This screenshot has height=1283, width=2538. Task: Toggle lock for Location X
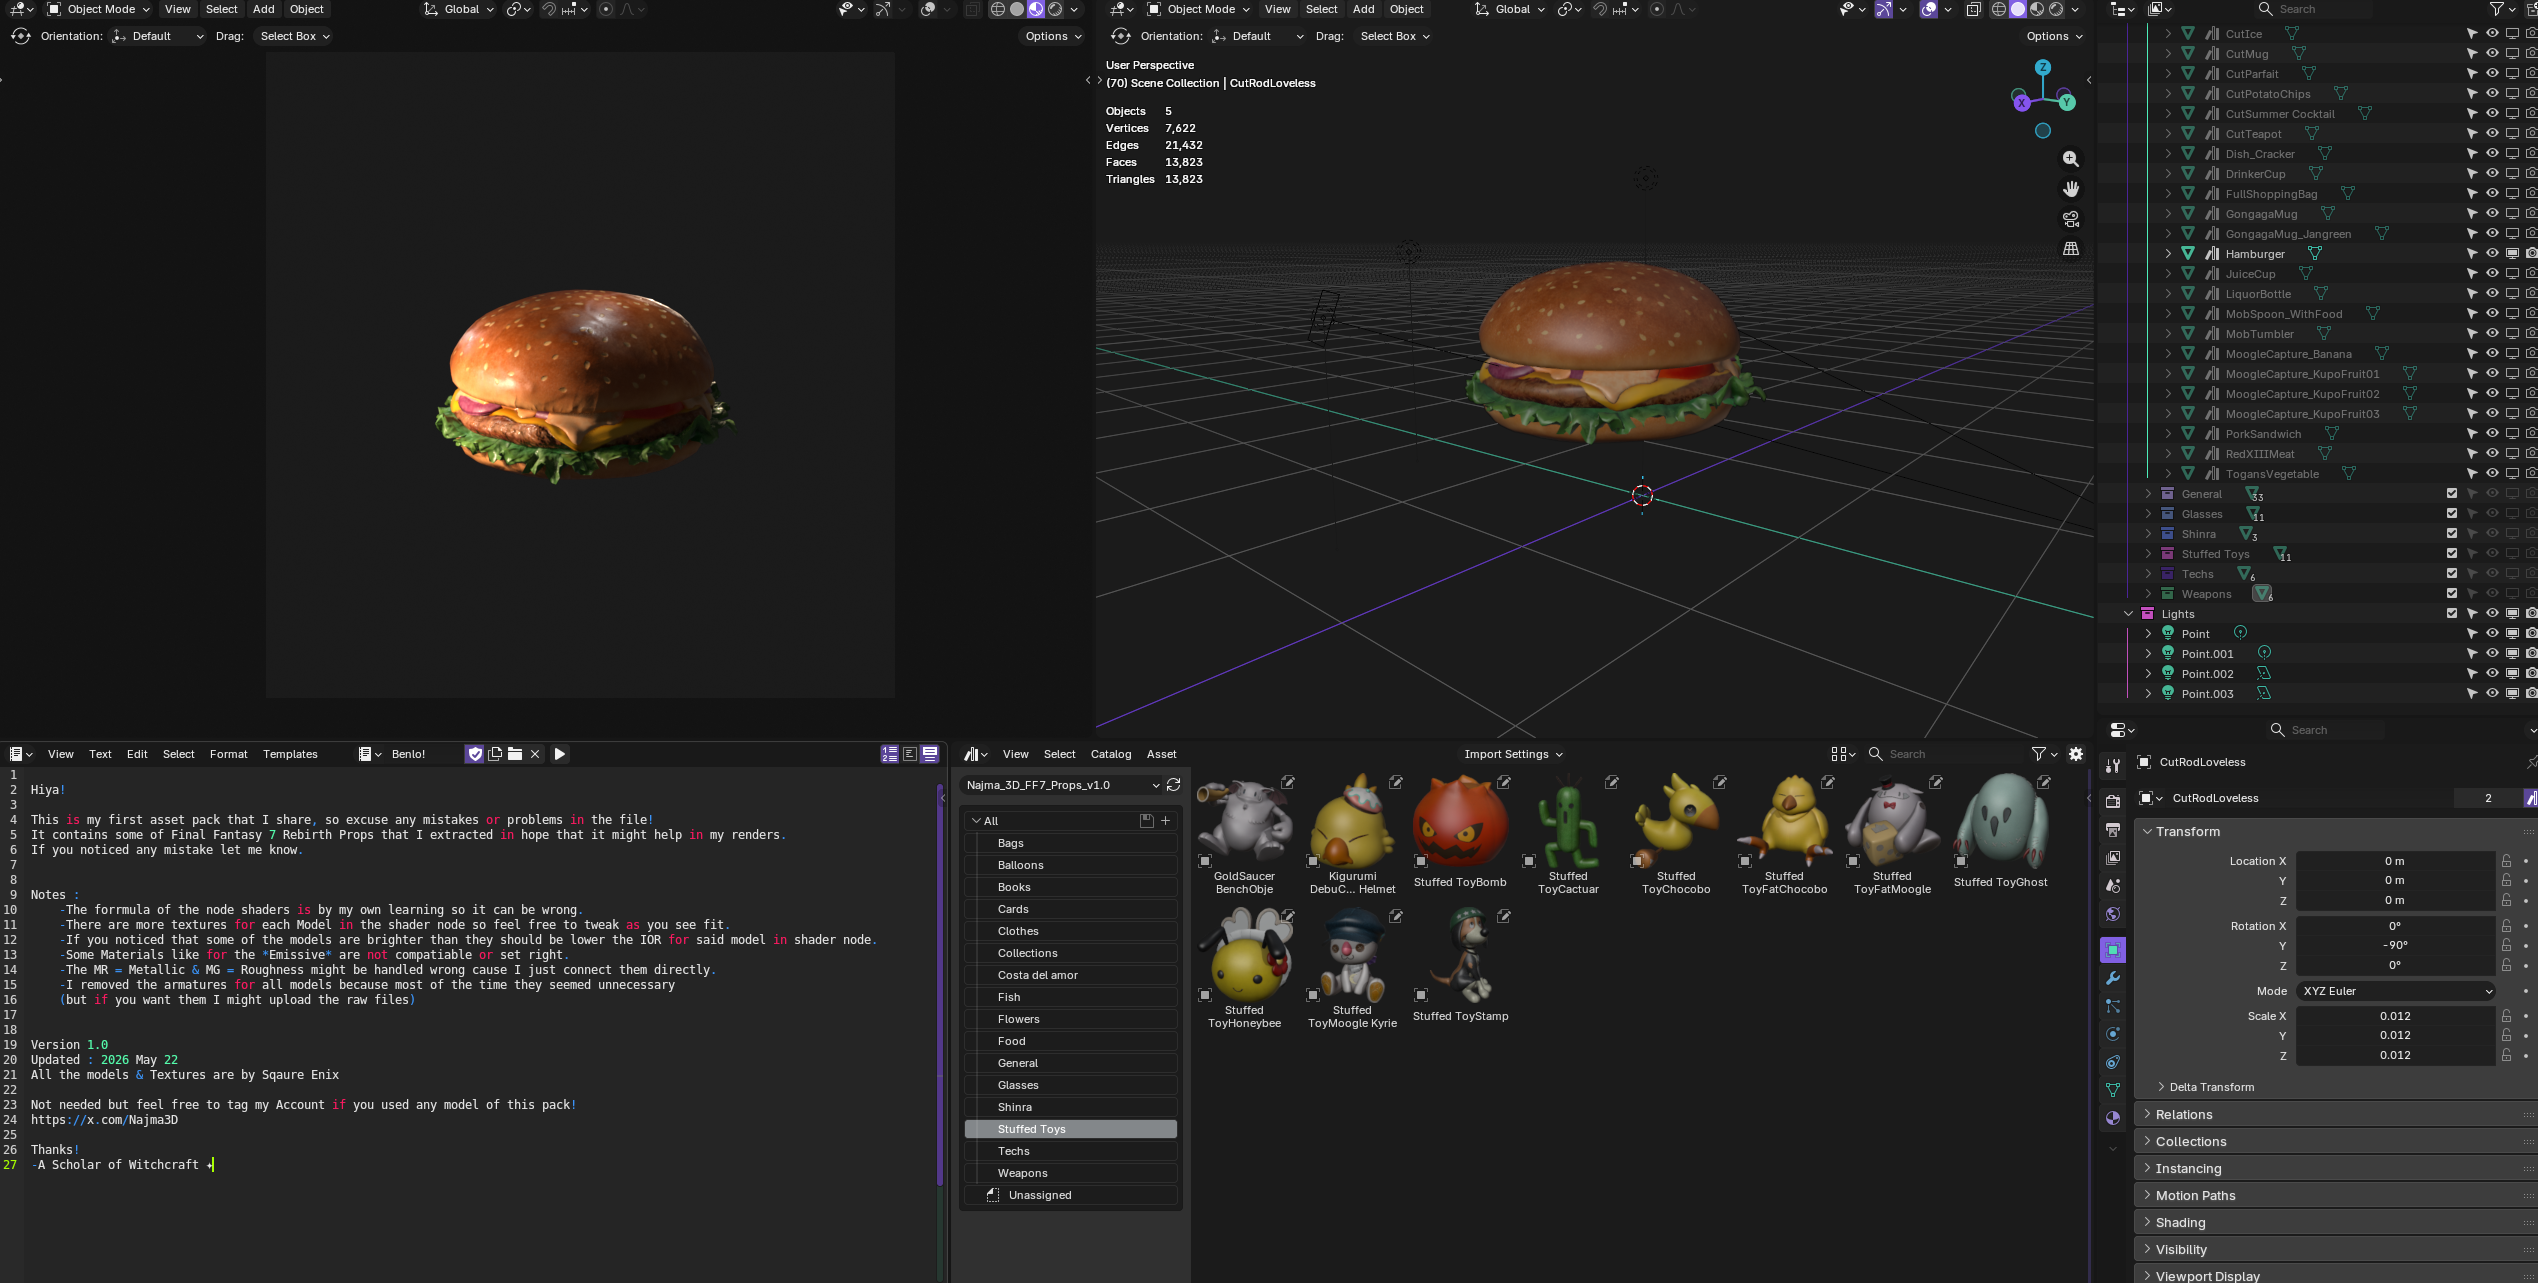(2507, 861)
